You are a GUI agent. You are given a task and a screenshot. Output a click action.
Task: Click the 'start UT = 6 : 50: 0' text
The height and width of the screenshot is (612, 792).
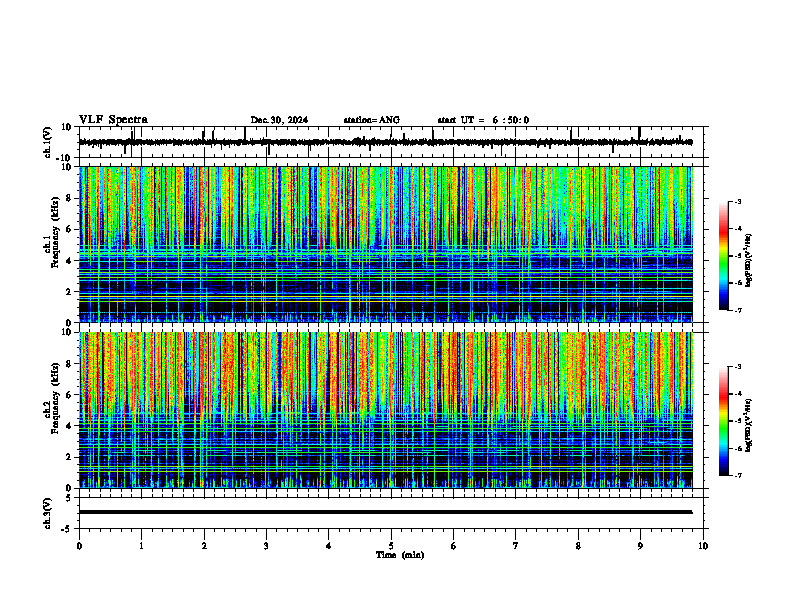[x=483, y=120]
